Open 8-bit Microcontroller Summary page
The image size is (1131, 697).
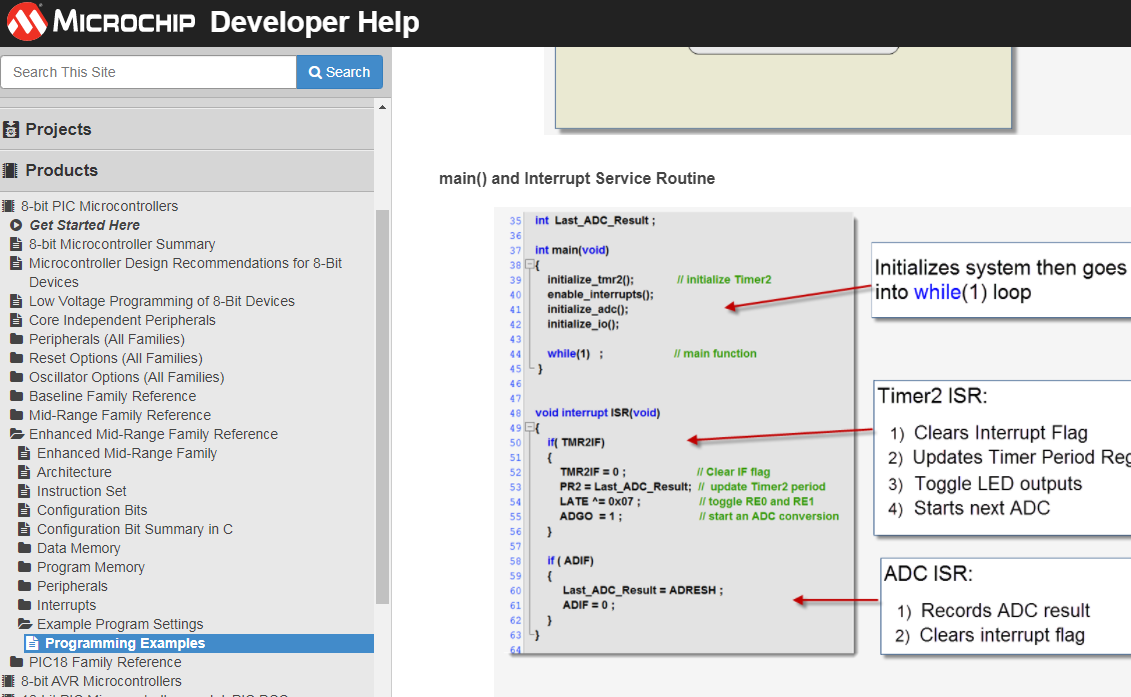[122, 244]
